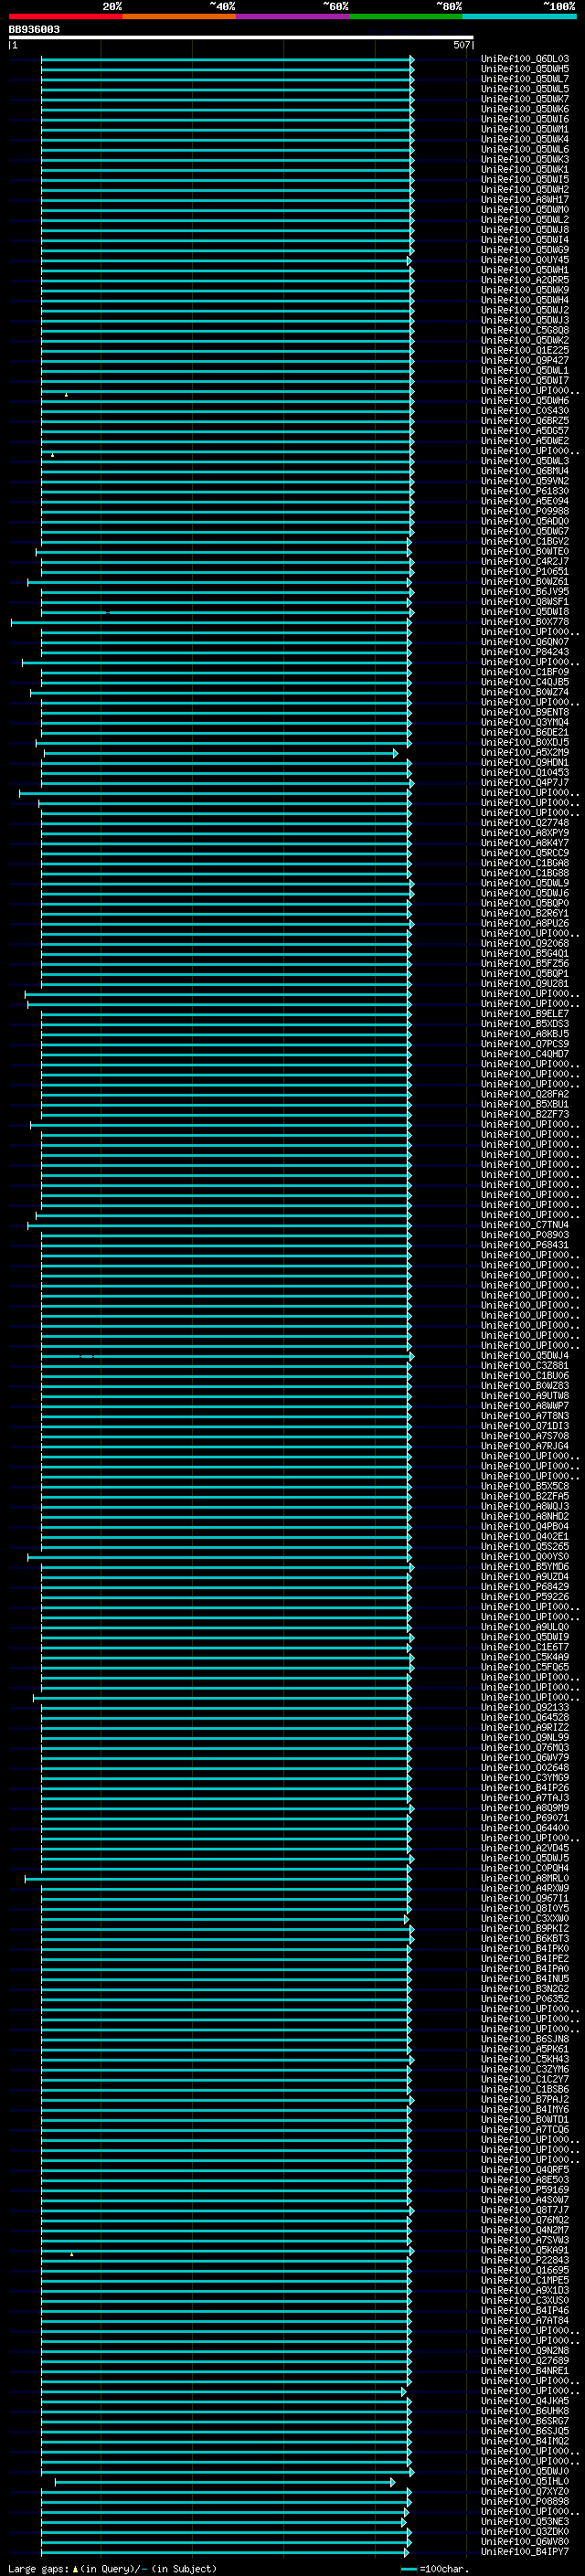Select the UniRef100_A5E094 label
This screenshot has height=2576, width=585.
click(x=524, y=501)
